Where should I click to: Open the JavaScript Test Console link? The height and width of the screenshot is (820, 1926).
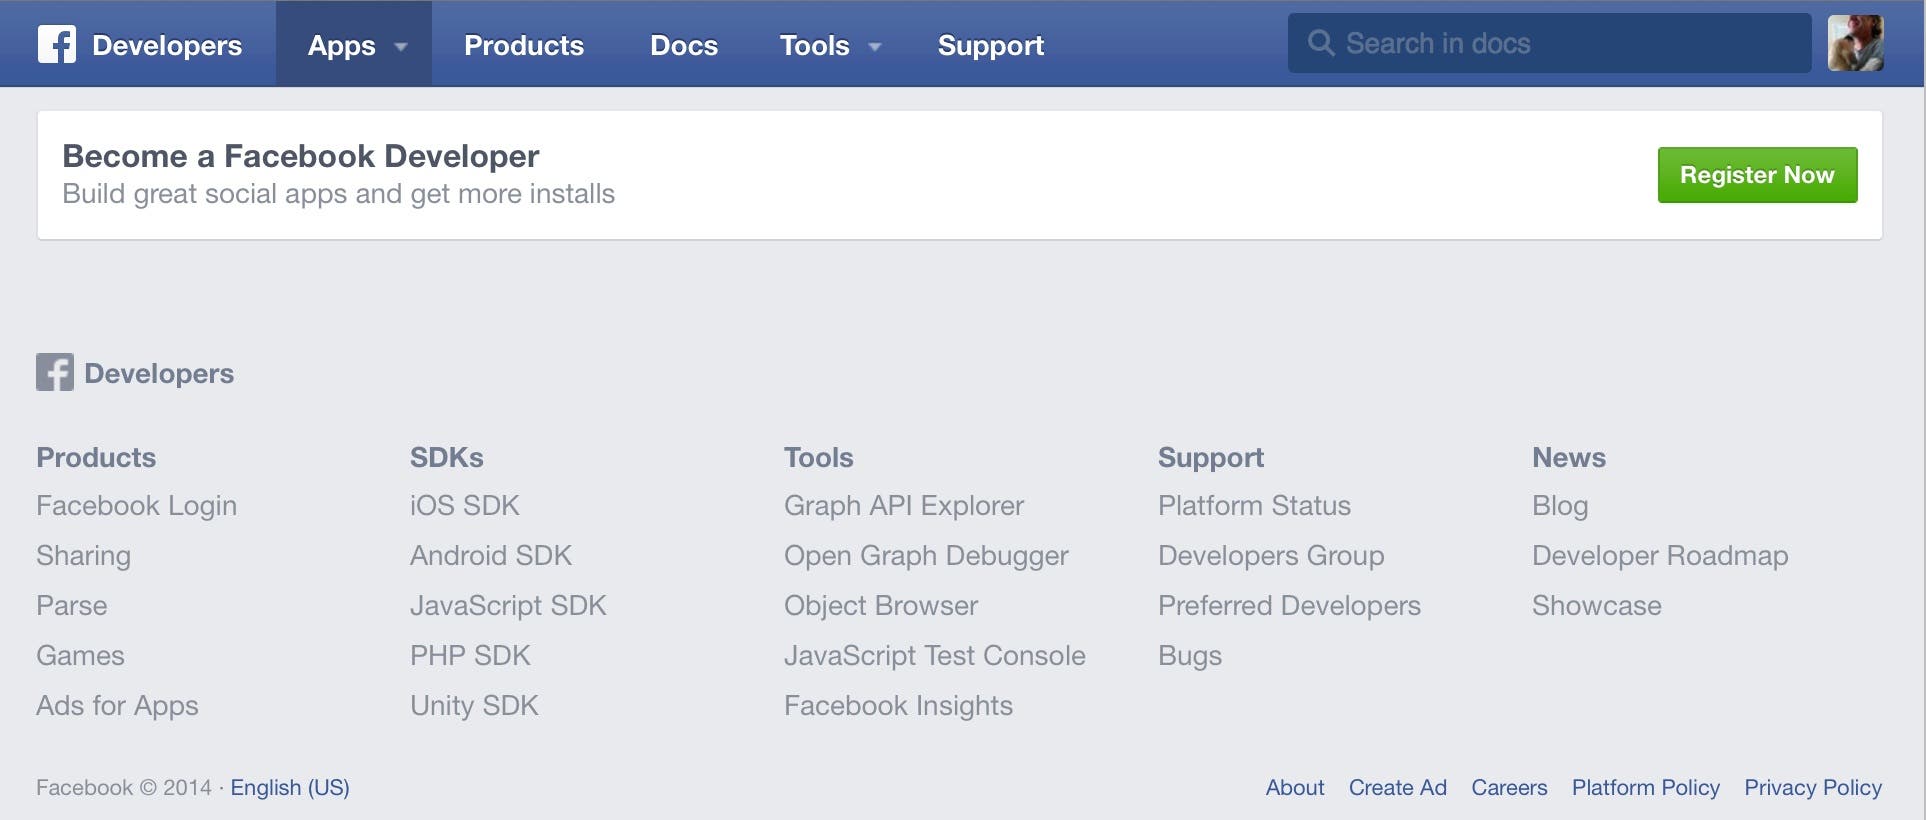click(935, 656)
